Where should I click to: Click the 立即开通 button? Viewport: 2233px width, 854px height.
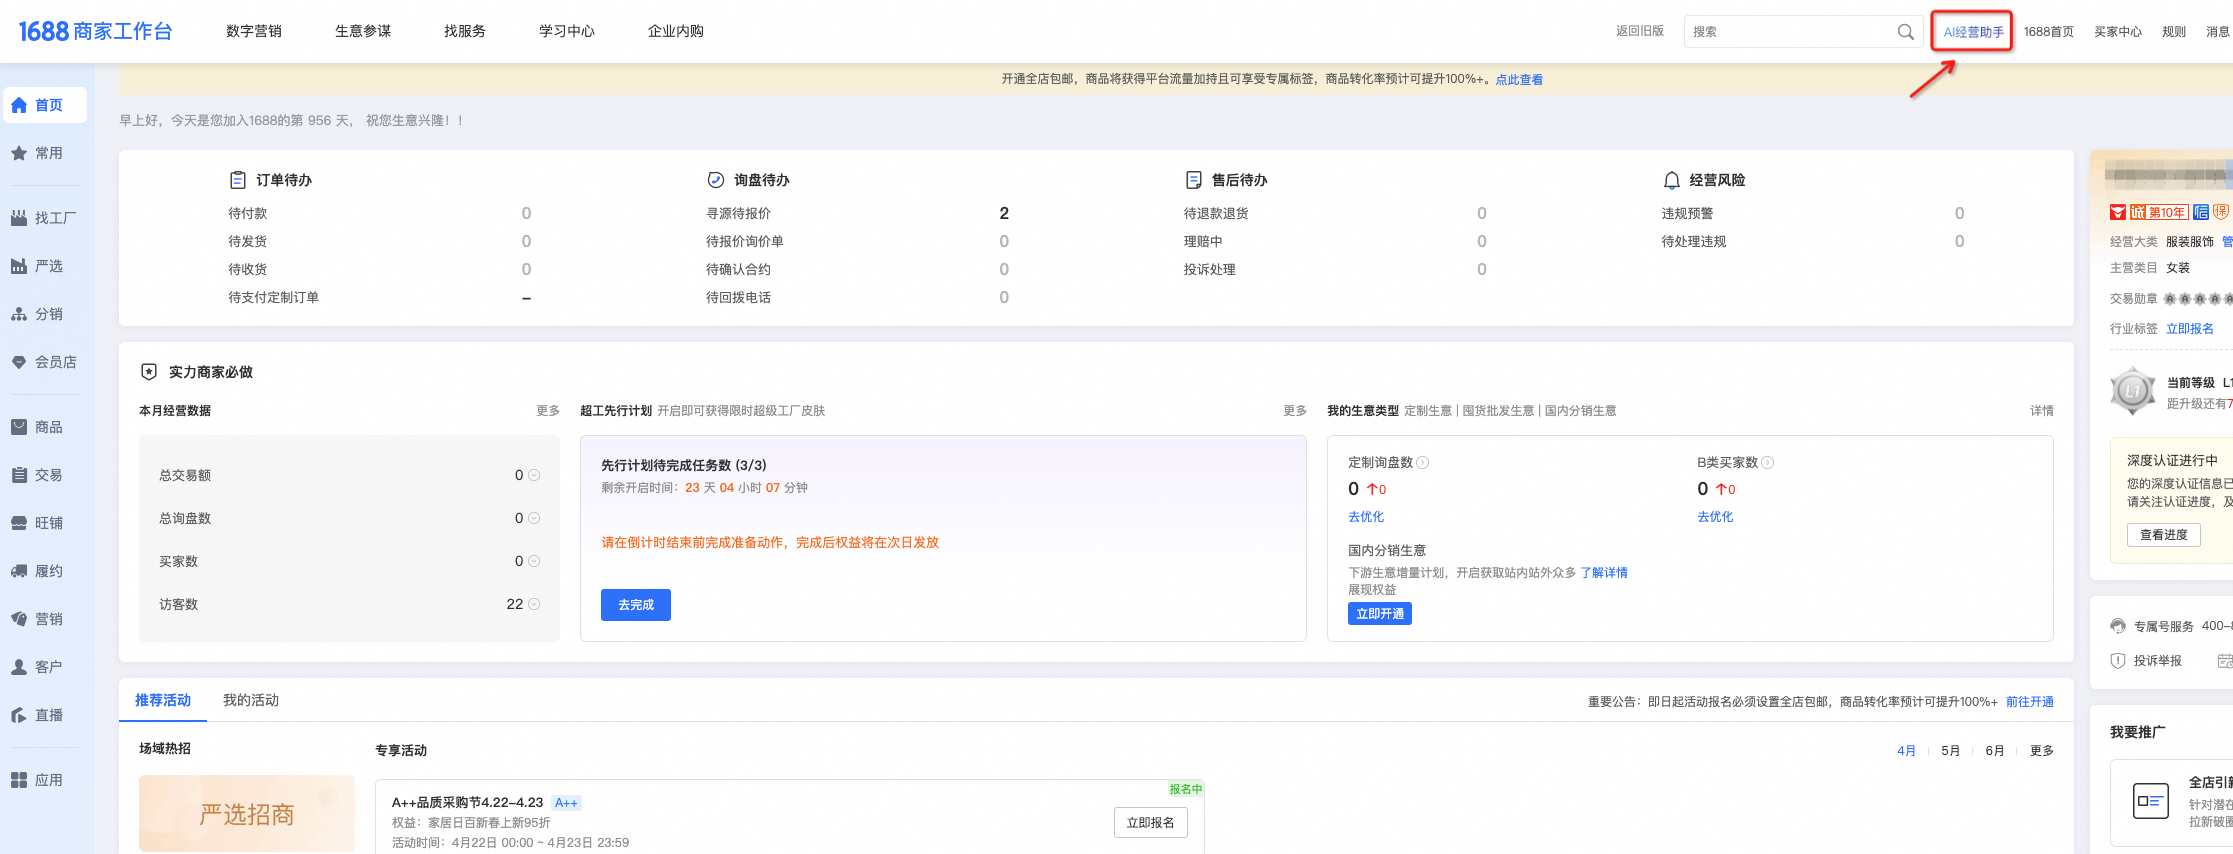coord(1379,614)
